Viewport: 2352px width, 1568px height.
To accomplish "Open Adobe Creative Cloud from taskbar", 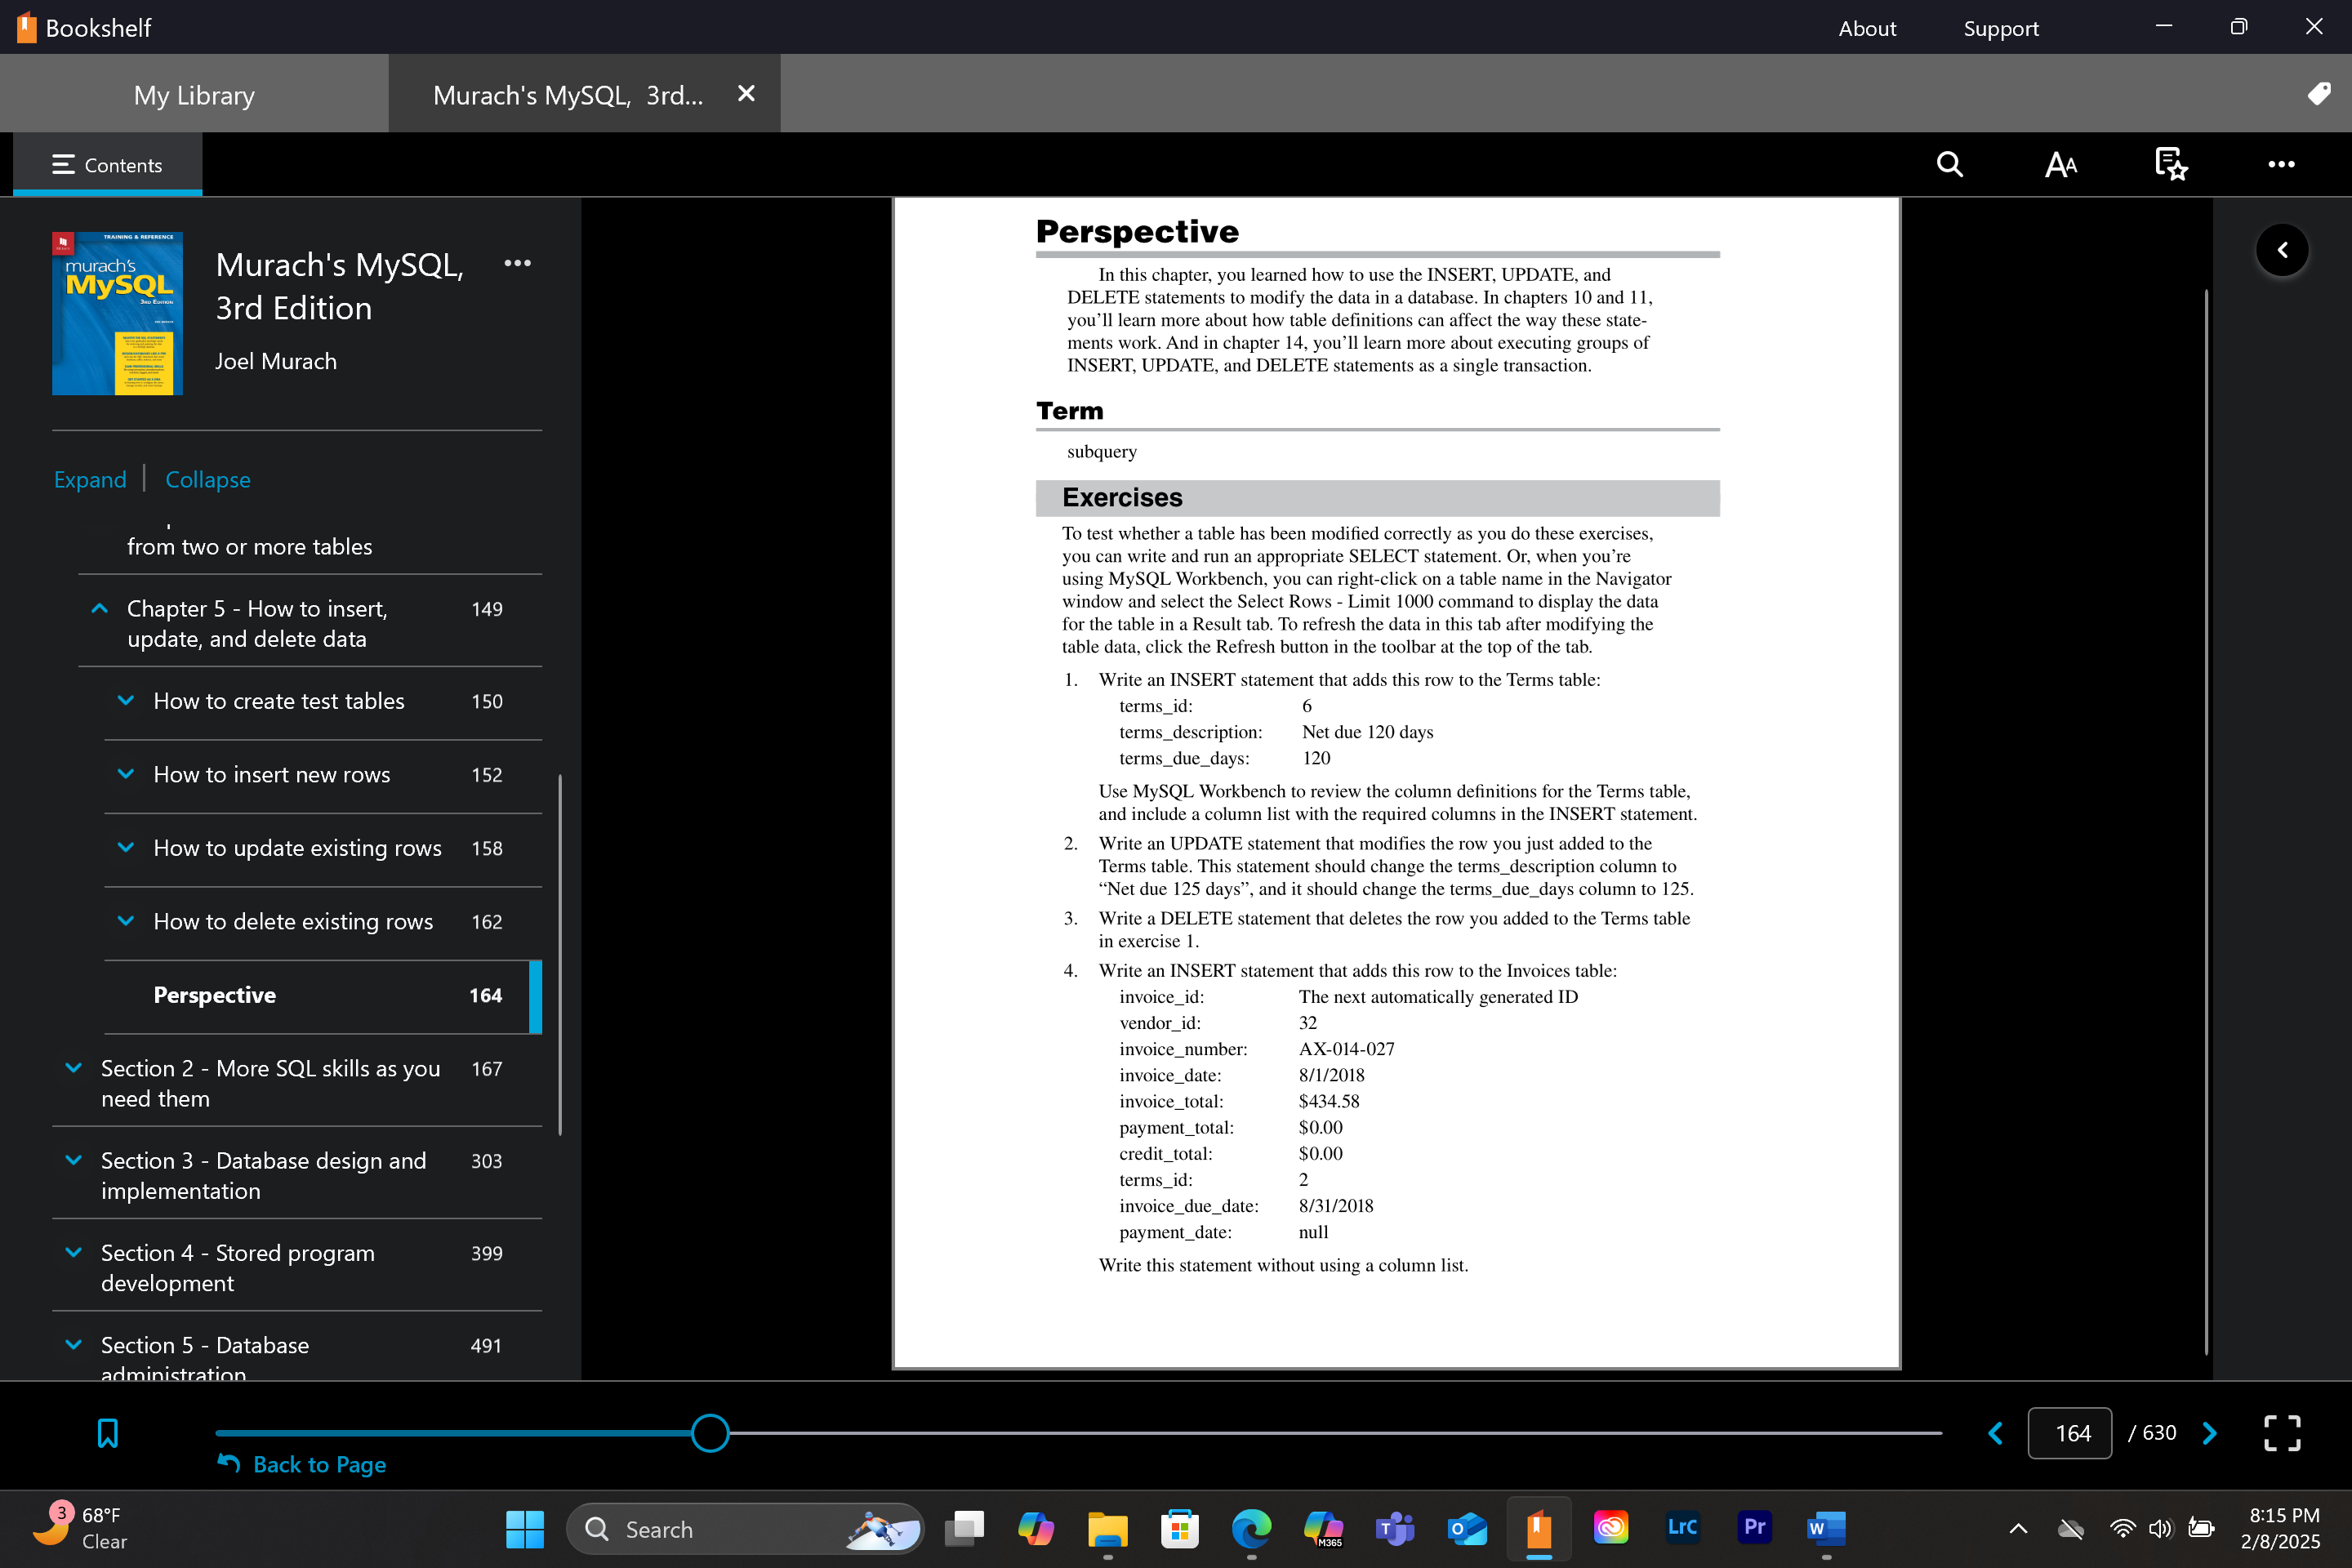I will 1611,1527.
